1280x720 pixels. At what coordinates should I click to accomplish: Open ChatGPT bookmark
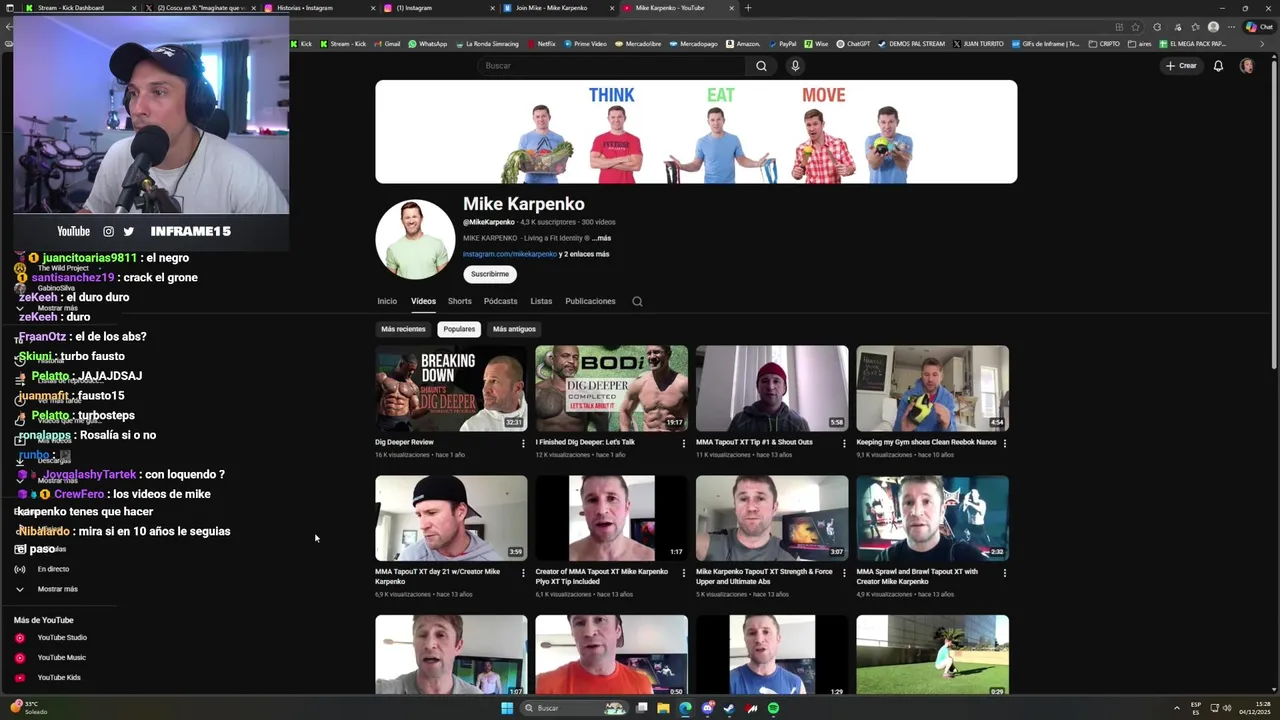point(853,44)
